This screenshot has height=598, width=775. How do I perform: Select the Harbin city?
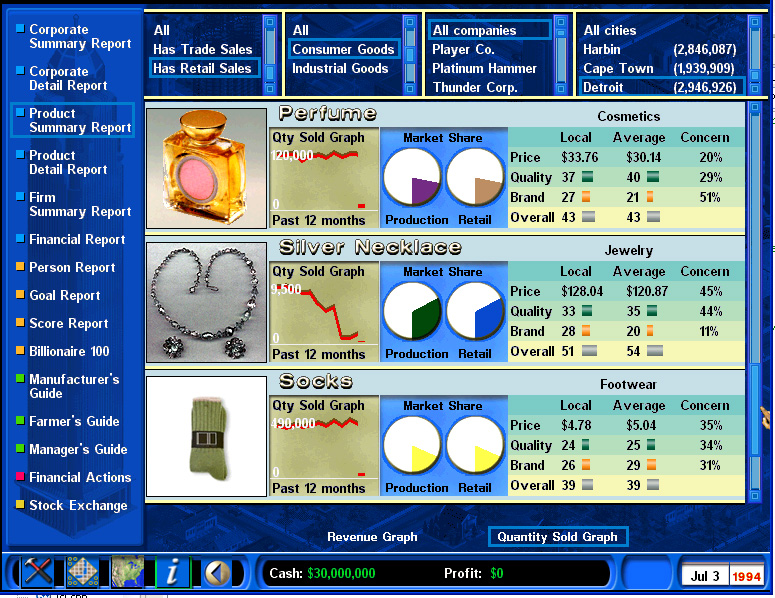(660, 49)
